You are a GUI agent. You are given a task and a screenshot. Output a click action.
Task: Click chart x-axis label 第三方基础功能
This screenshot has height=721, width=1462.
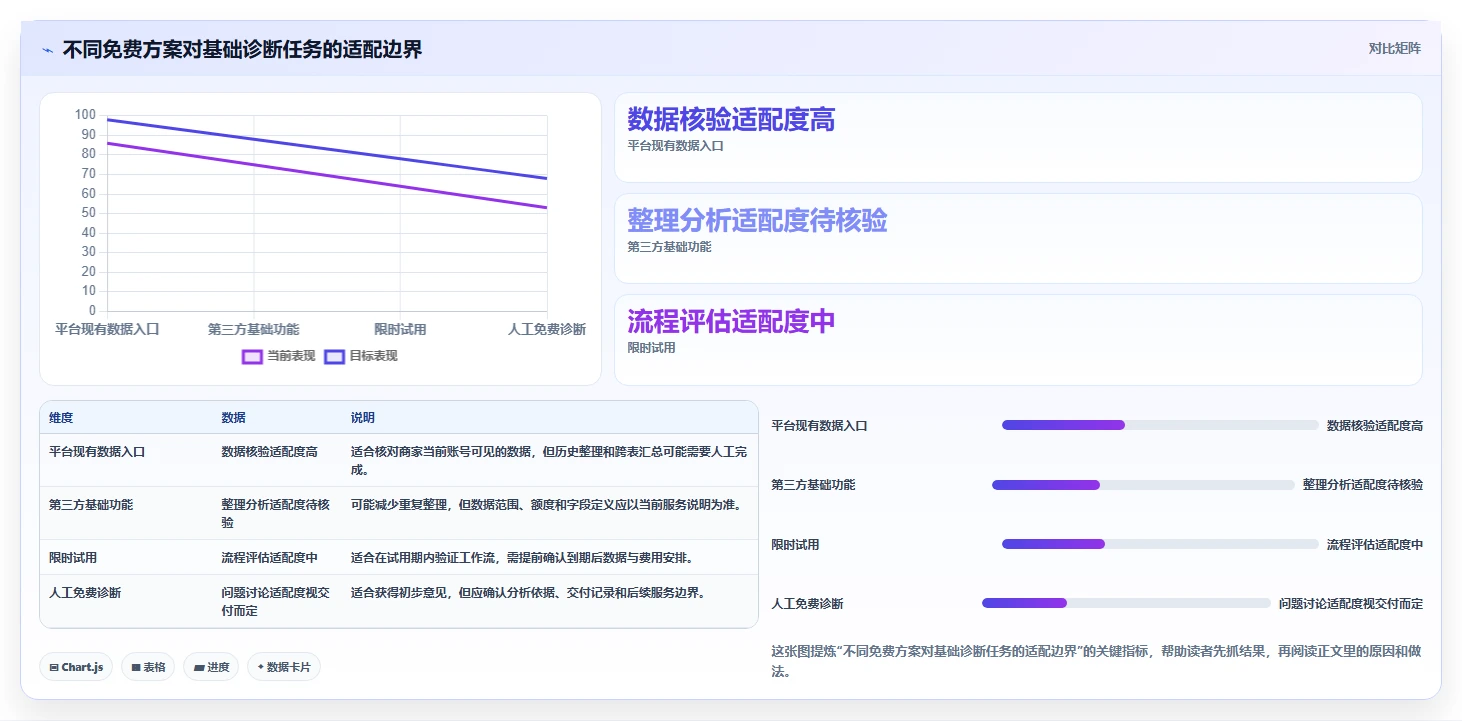pyautogui.click(x=254, y=329)
